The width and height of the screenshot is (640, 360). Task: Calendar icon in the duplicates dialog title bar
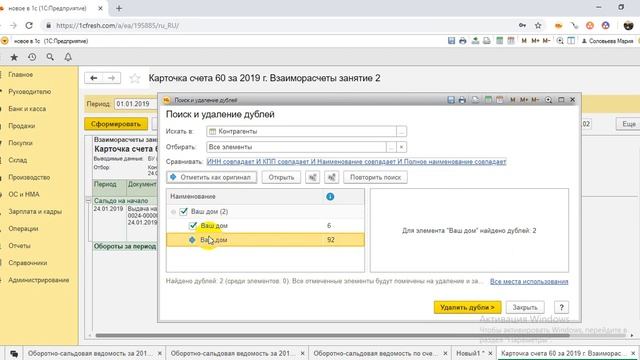[x=500, y=100]
